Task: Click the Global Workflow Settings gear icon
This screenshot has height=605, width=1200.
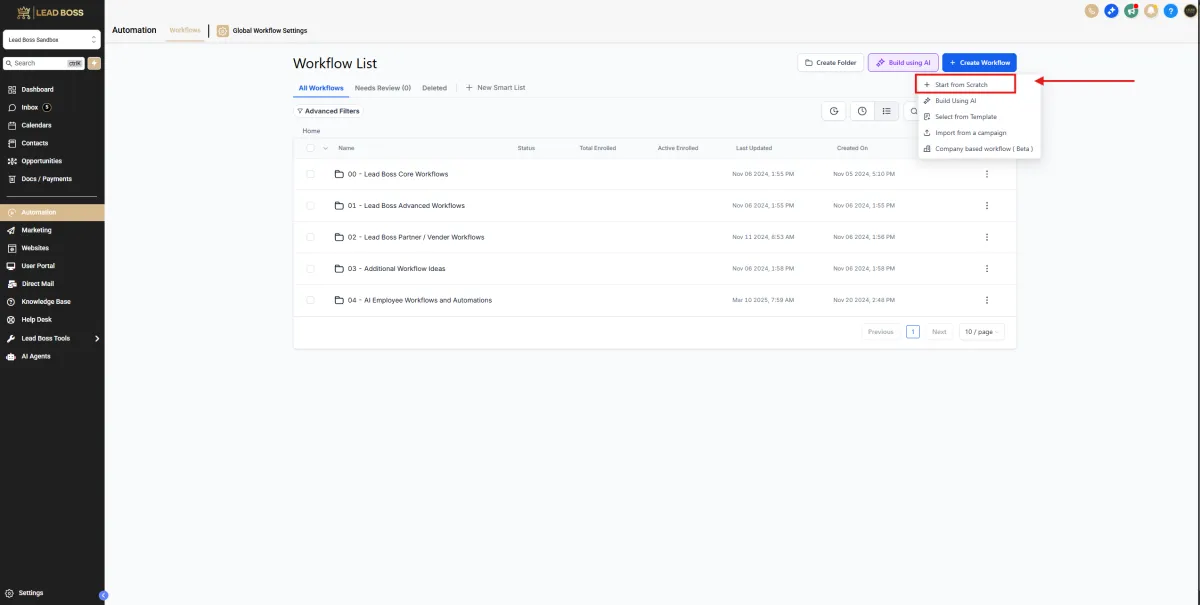Action: tap(223, 31)
